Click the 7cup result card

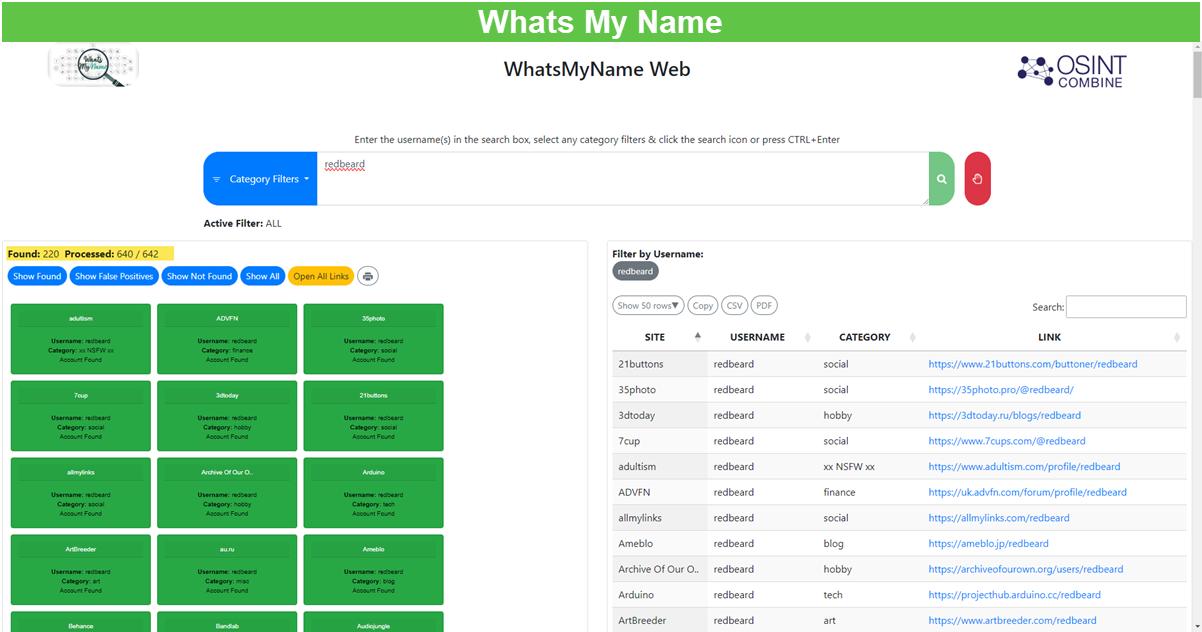[x=81, y=416]
